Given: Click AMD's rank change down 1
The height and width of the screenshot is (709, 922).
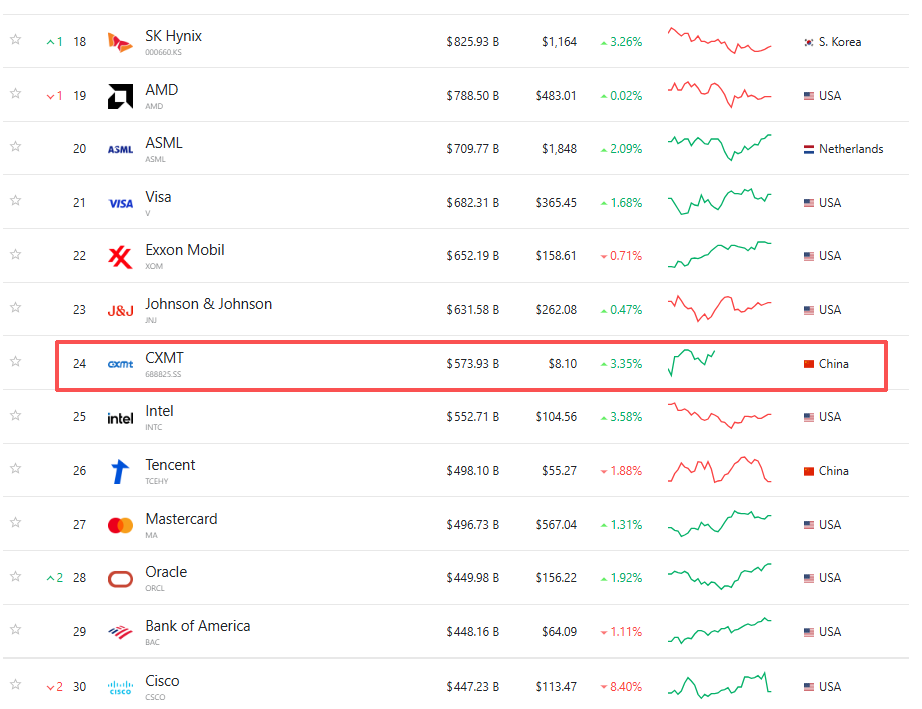Looking at the screenshot, I should [55, 96].
